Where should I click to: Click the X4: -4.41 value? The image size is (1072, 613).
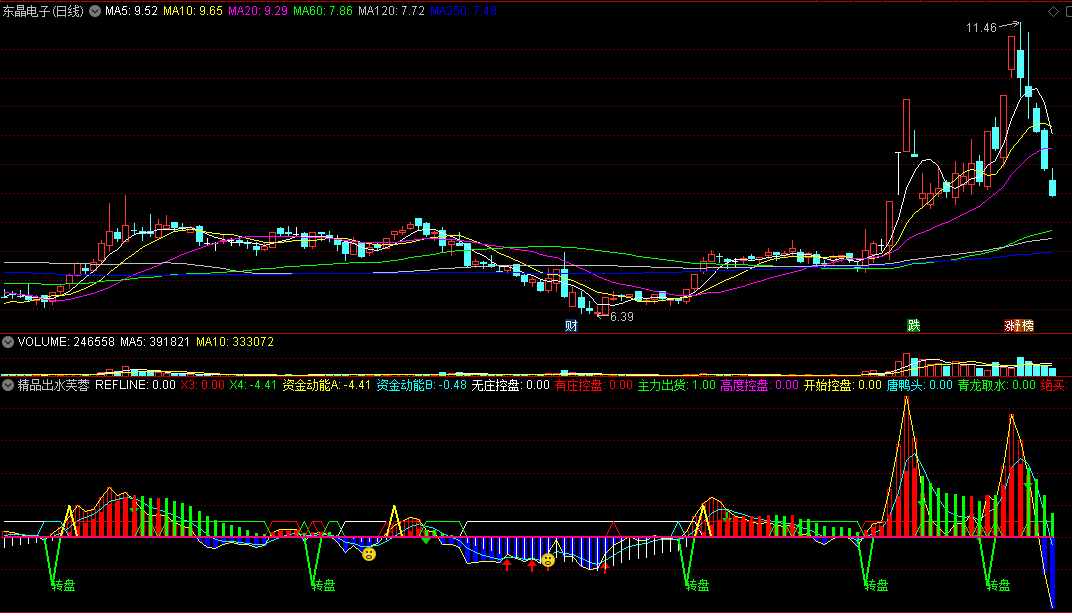[253, 385]
